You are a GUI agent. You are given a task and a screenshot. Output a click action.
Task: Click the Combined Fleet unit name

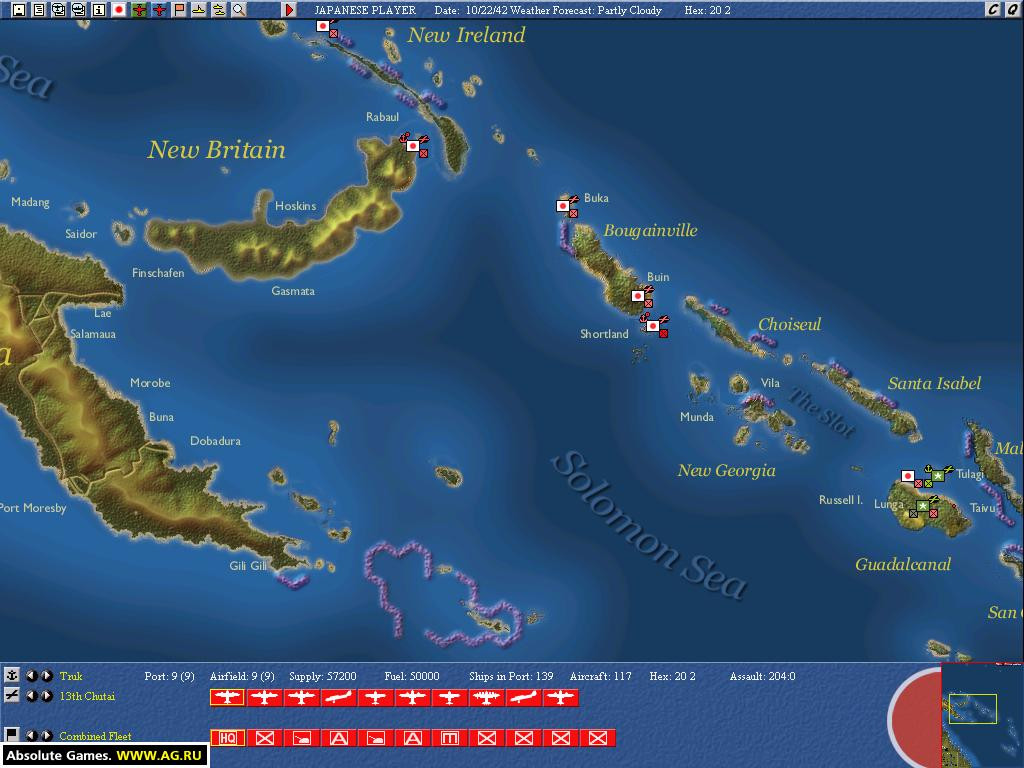pyautogui.click(x=95, y=736)
